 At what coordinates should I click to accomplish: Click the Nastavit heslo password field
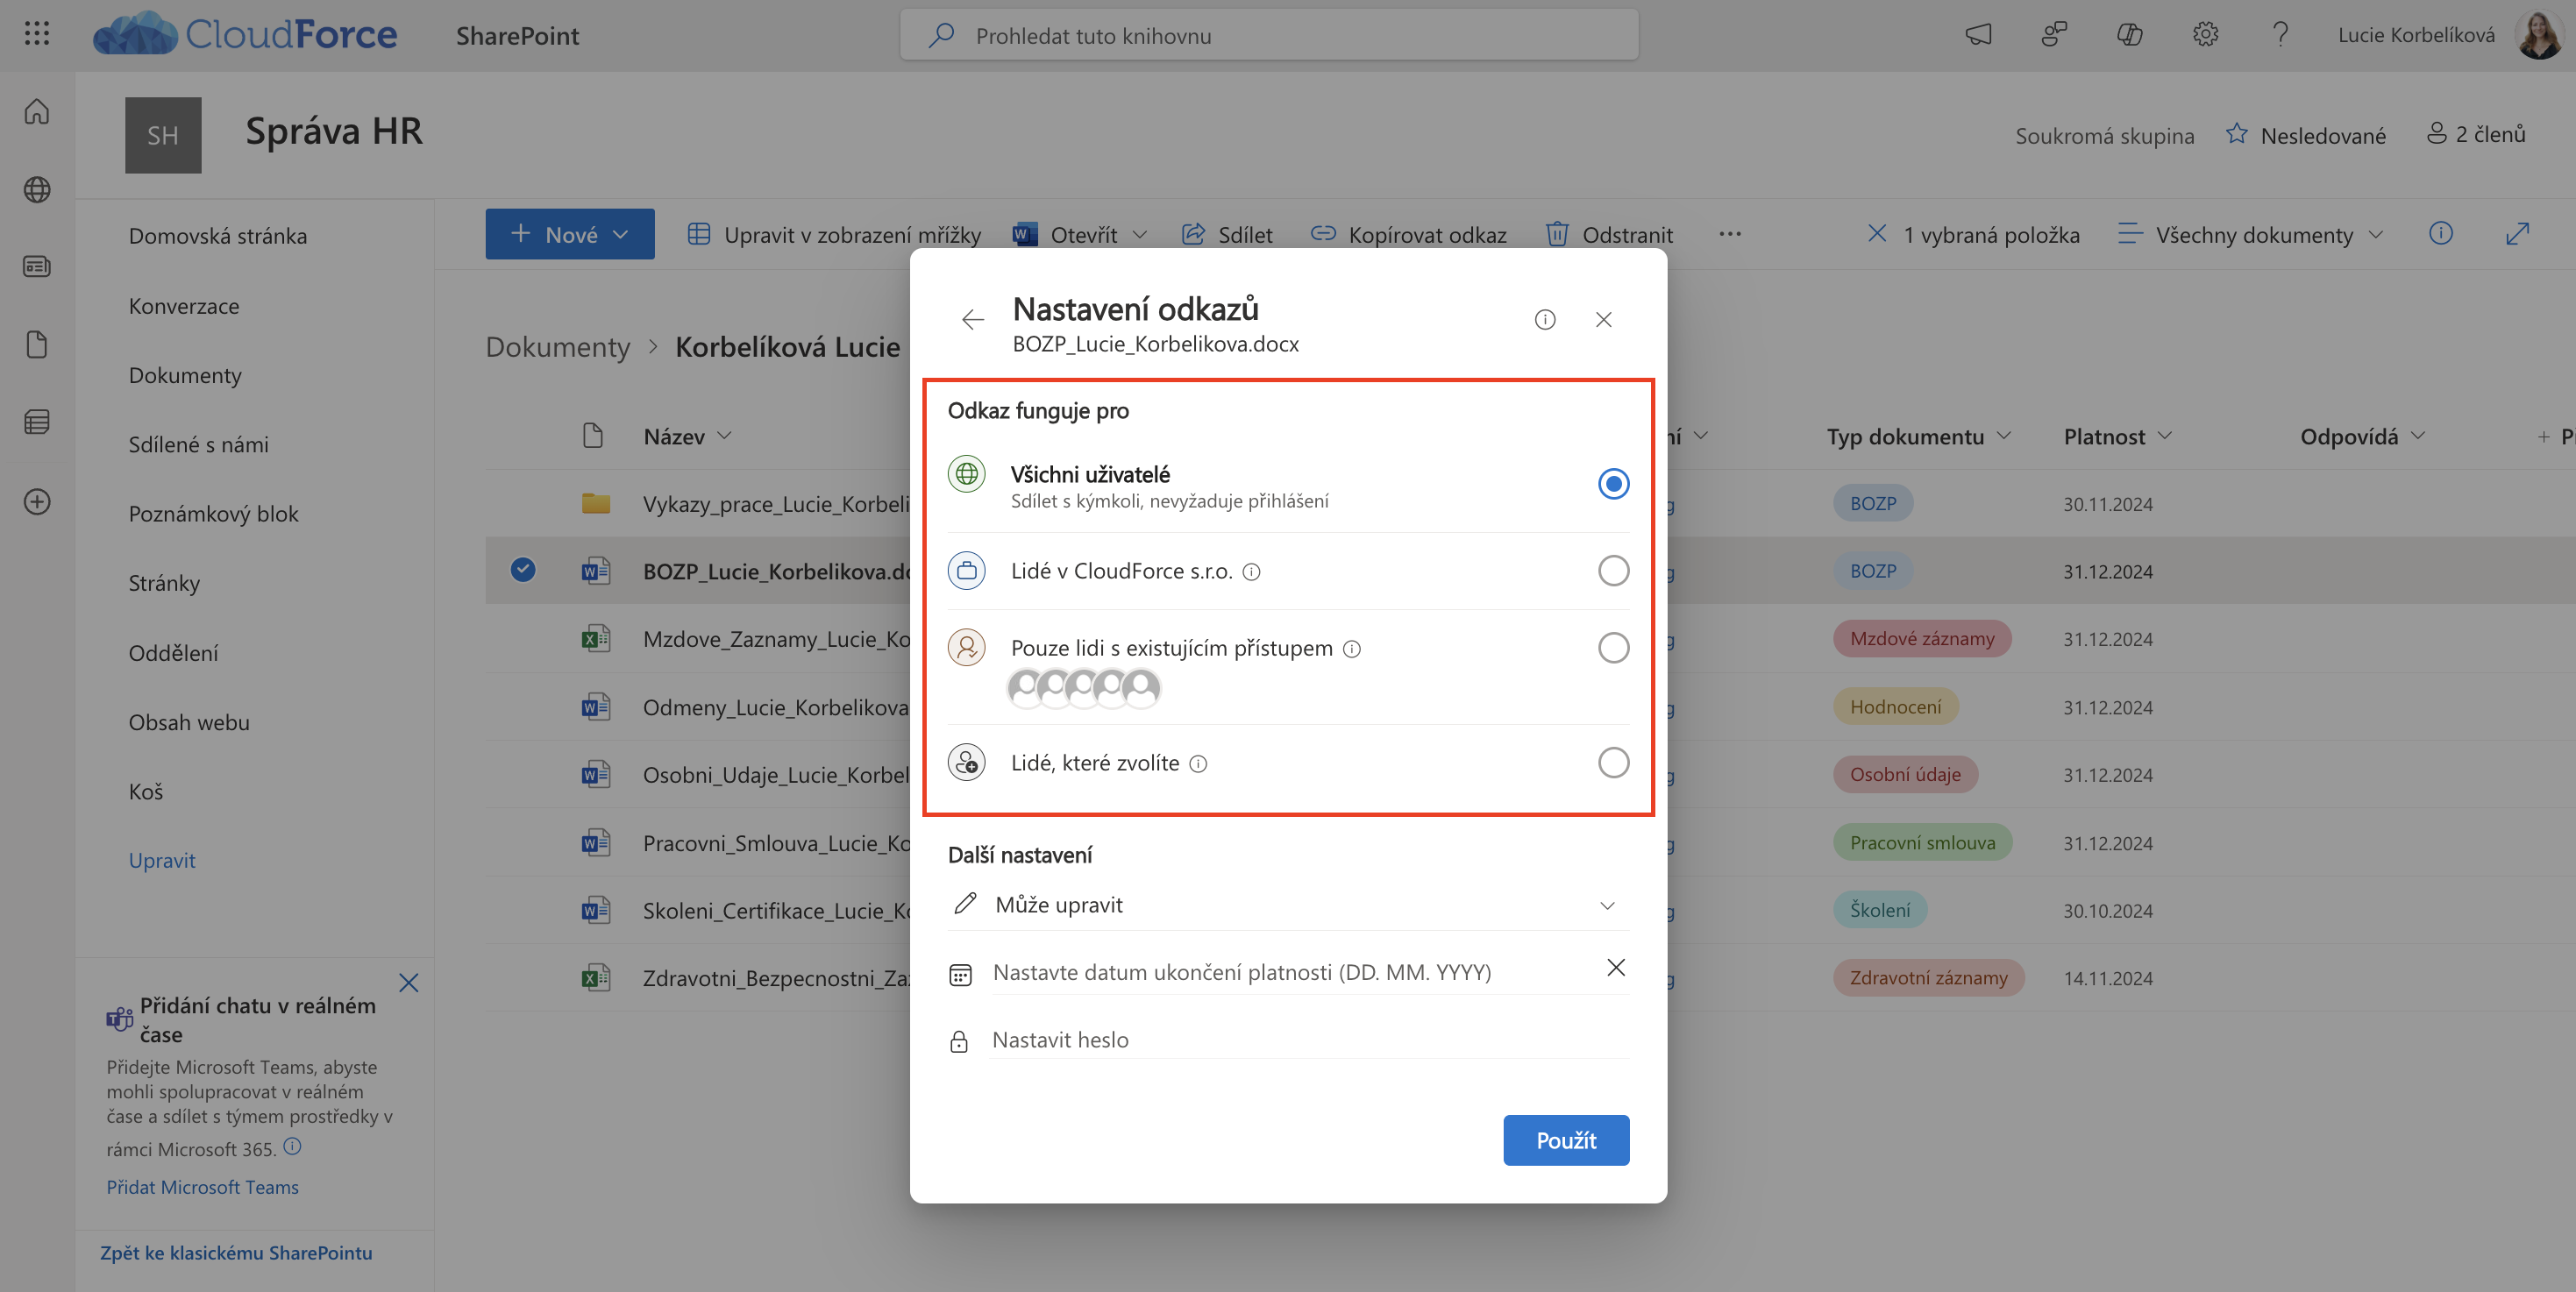[x=1308, y=1040]
